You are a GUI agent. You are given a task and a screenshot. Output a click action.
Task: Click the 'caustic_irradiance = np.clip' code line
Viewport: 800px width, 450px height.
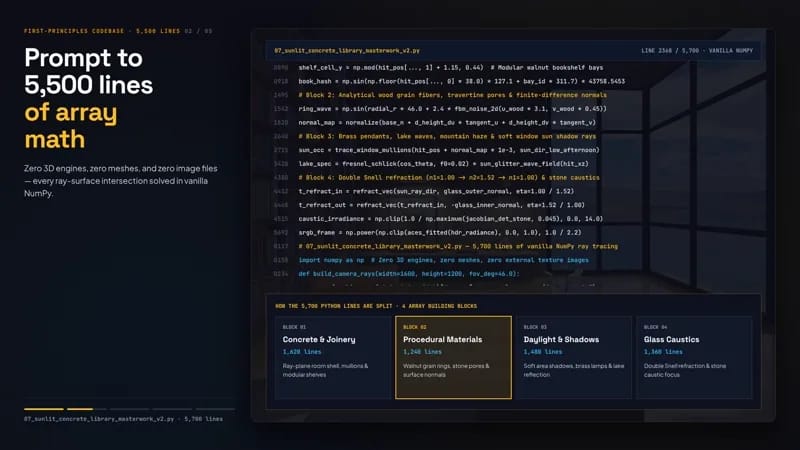tap(451, 219)
